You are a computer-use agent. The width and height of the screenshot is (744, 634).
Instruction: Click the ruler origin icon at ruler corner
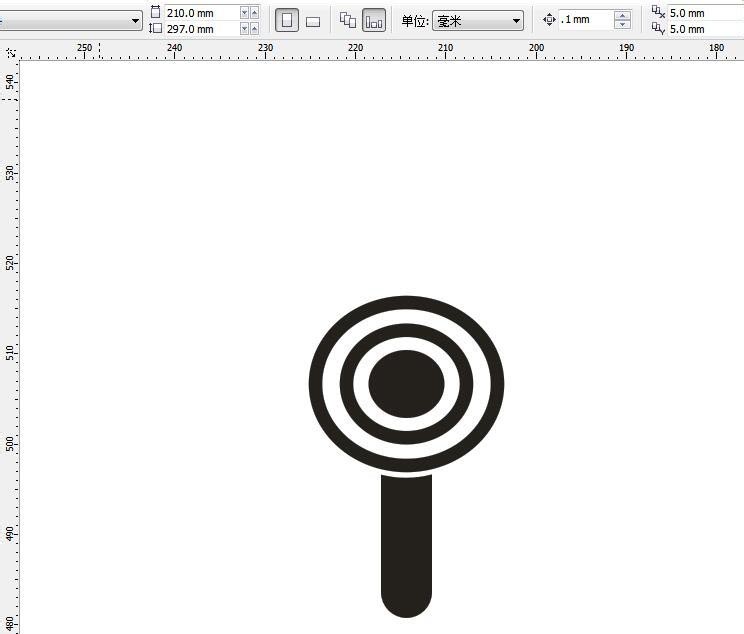[10, 52]
